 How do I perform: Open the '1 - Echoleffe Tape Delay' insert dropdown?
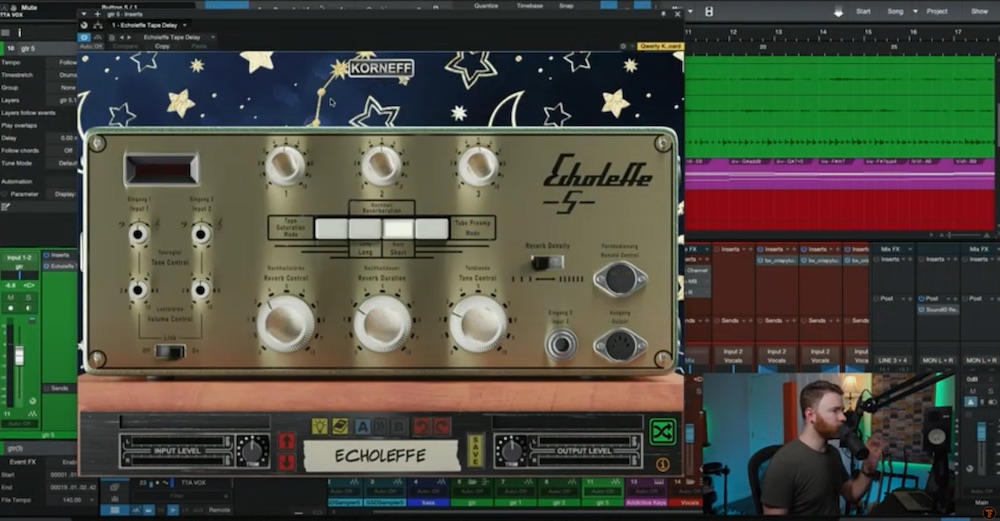(x=149, y=25)
